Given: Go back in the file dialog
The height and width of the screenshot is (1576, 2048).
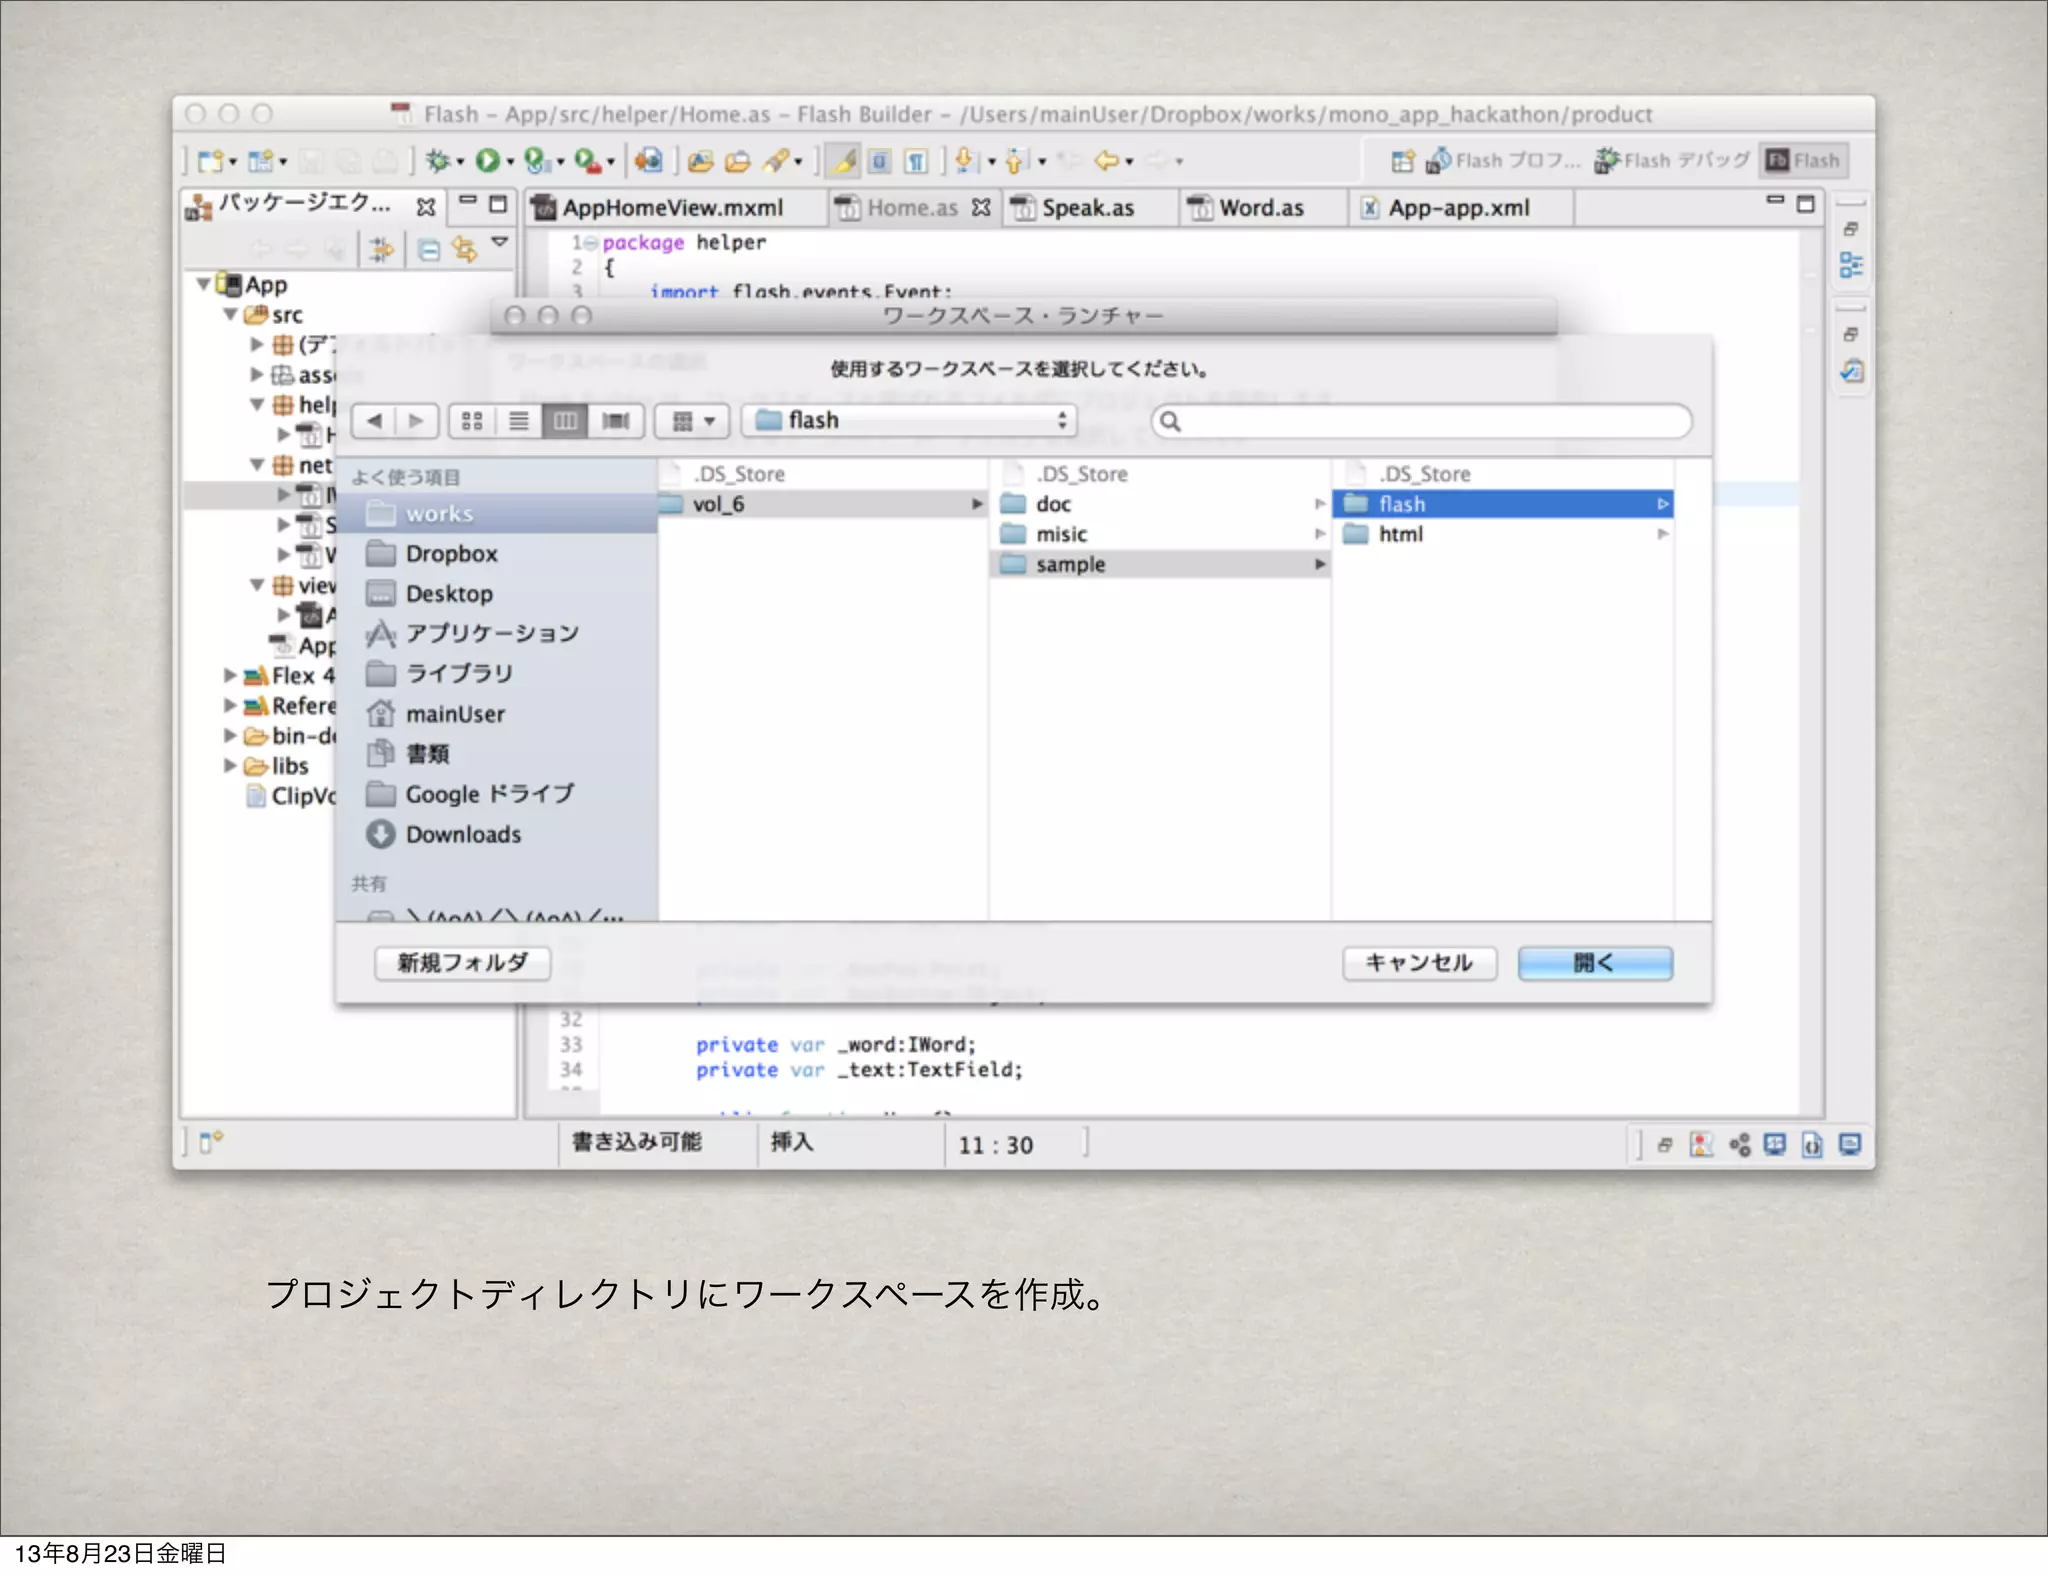Looking at the screenshot, I should click(374, 421).
